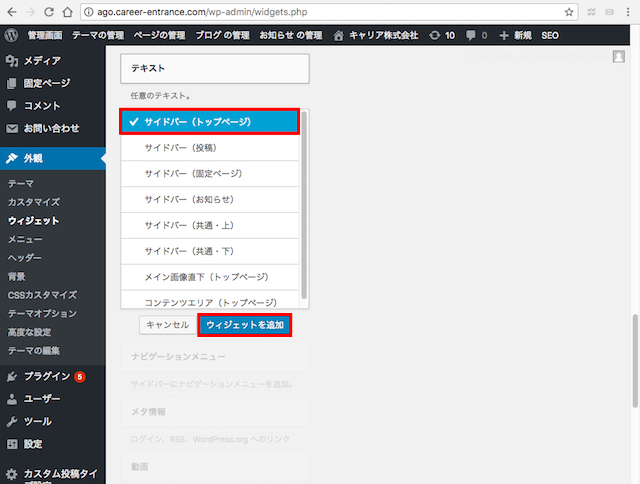Open the browser three-dot menu
Viewport: 640px width, 484px height.
pyautogui.click(x=628, y=12)
